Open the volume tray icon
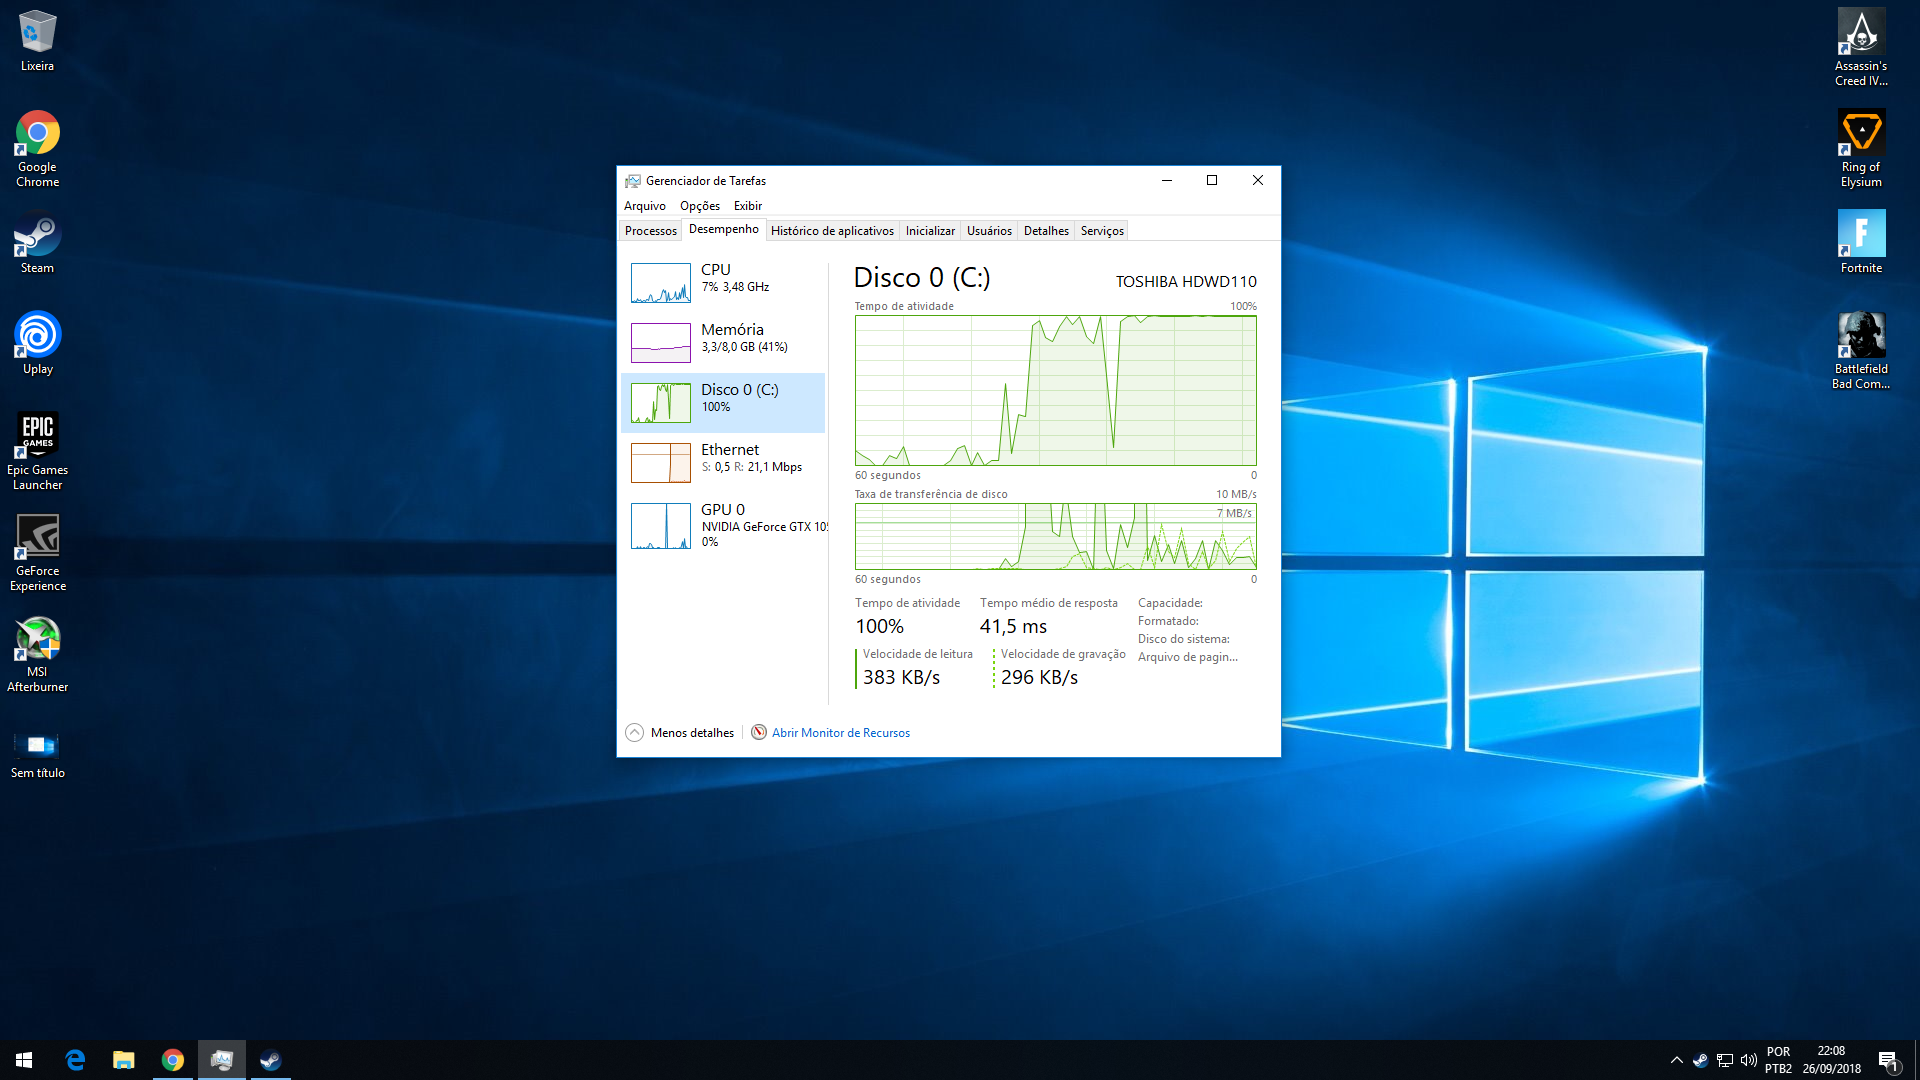This screenshot has width=1920, height=1080. point(1749,1060)
